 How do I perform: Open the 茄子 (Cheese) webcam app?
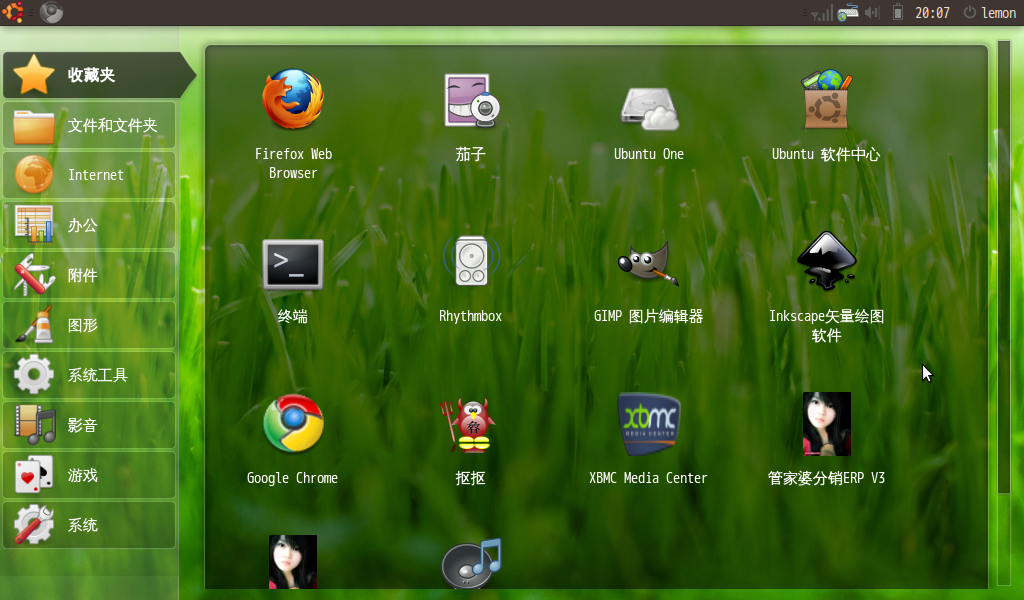point(471,100)
